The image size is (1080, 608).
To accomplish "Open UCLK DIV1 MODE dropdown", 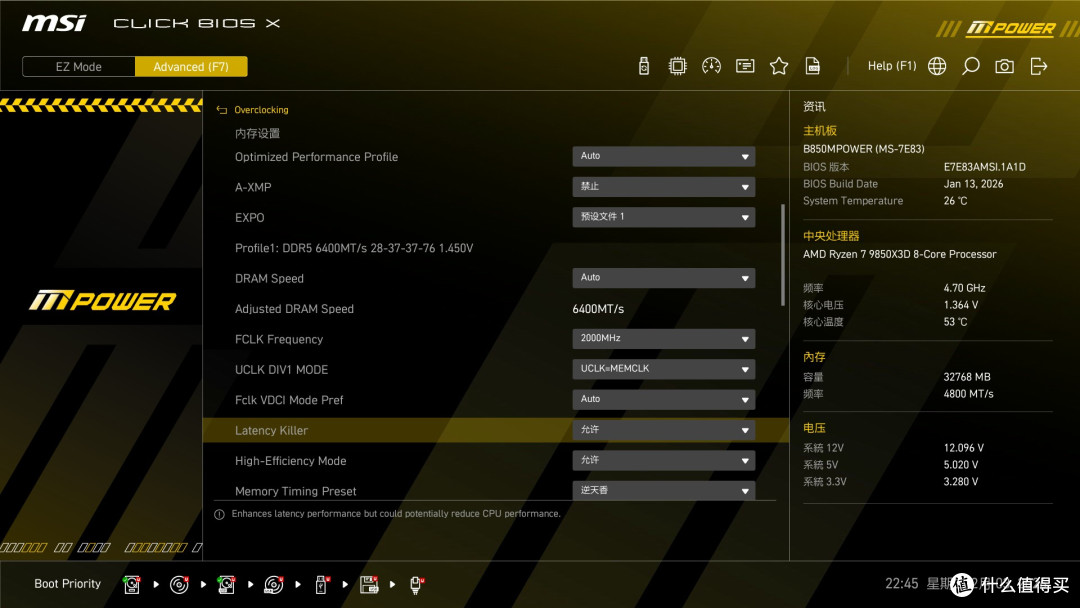I will (663, 369).
